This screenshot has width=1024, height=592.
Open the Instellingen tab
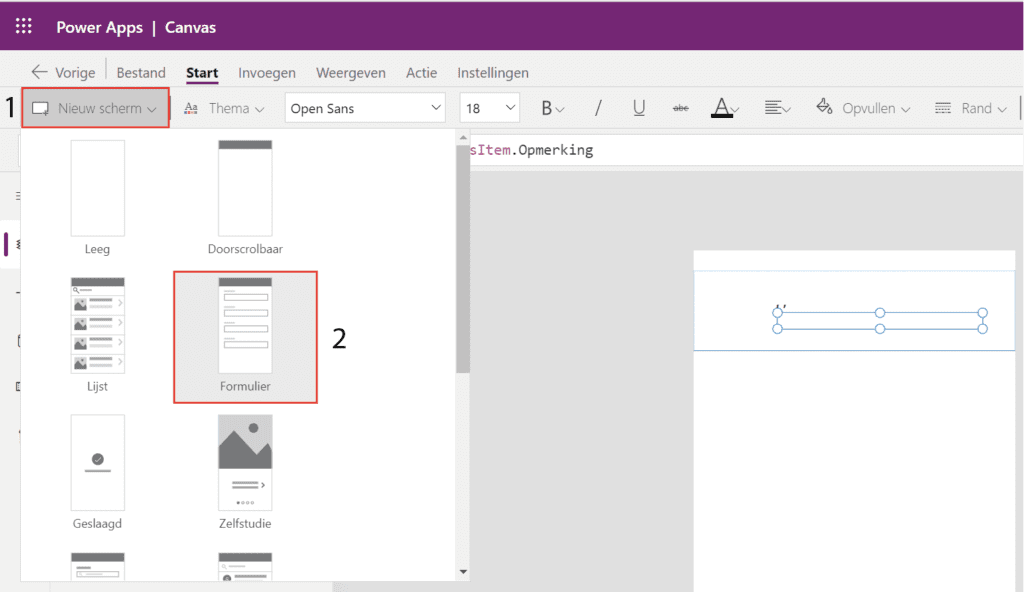[492, 73]
